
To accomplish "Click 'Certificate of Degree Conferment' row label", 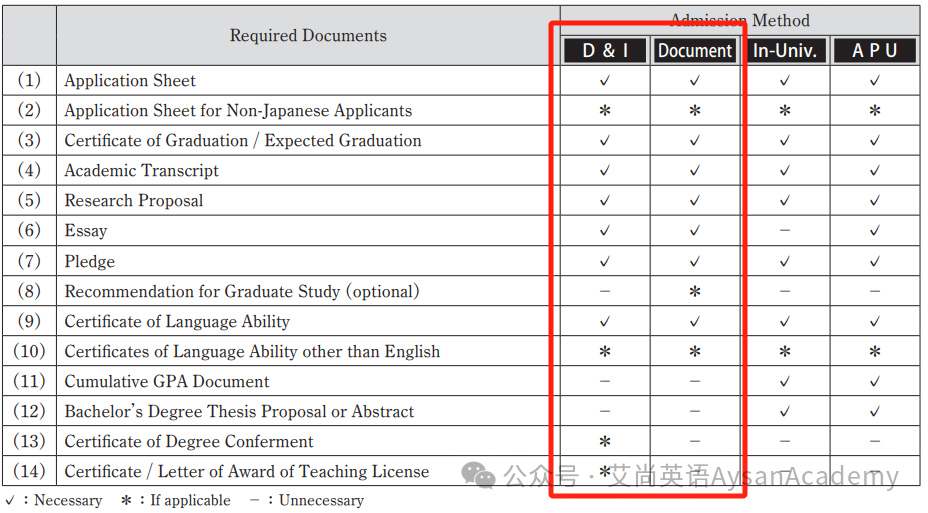I will click(x=189, y=441).
